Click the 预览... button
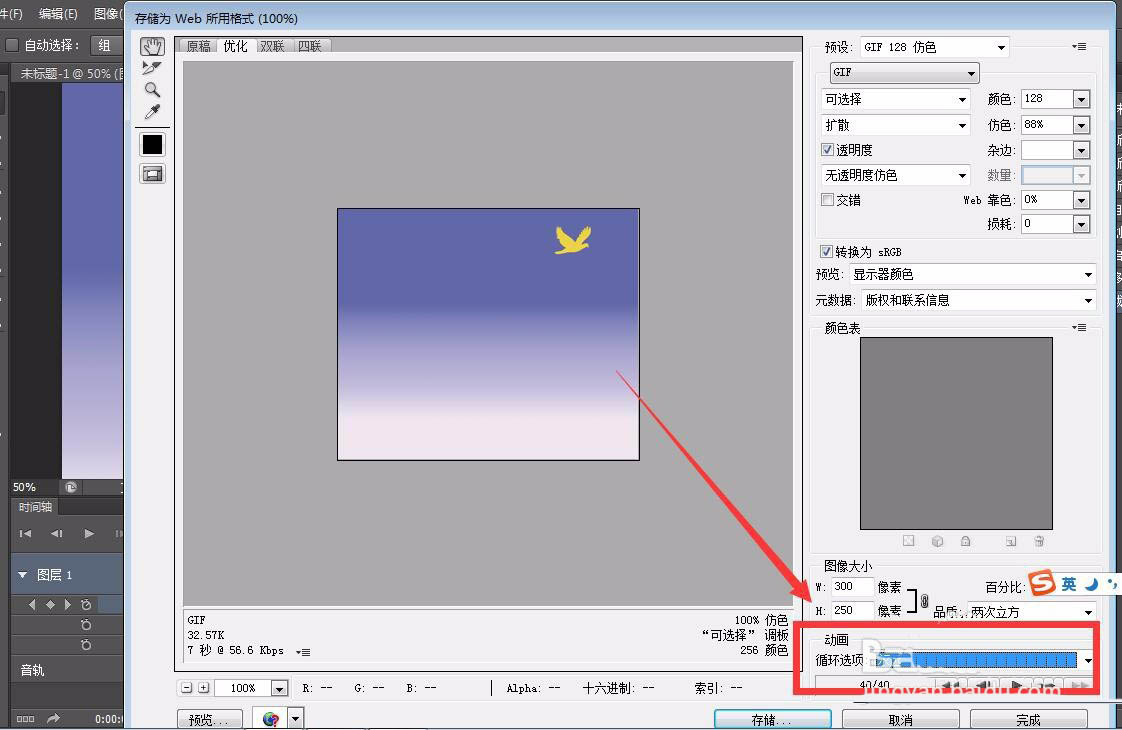 pos(210,719)
